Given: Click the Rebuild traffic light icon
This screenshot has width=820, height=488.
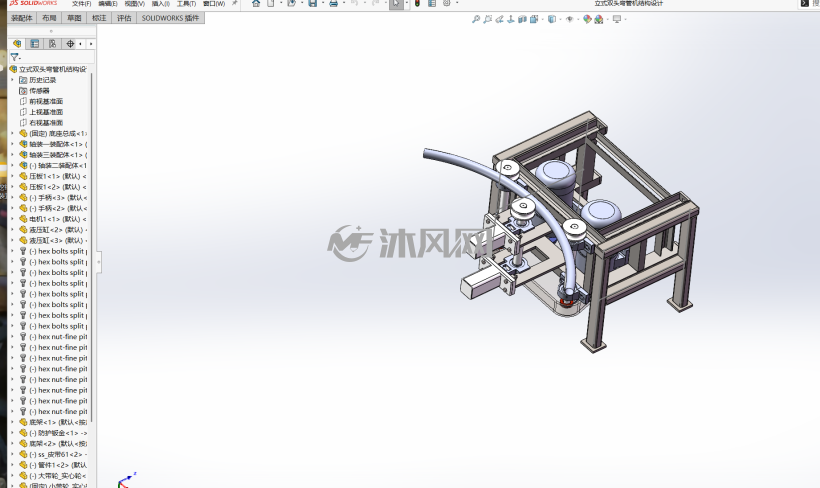Looking at the screenshot, I should click(x=417, y=3).
